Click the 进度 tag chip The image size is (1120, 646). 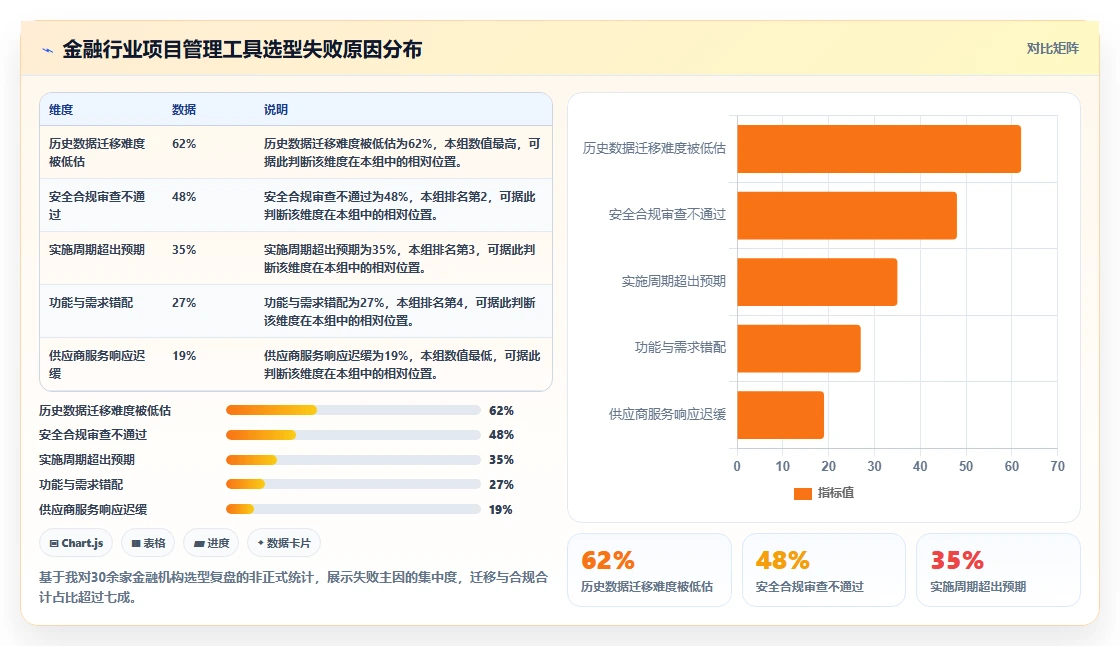pos(211,543)
